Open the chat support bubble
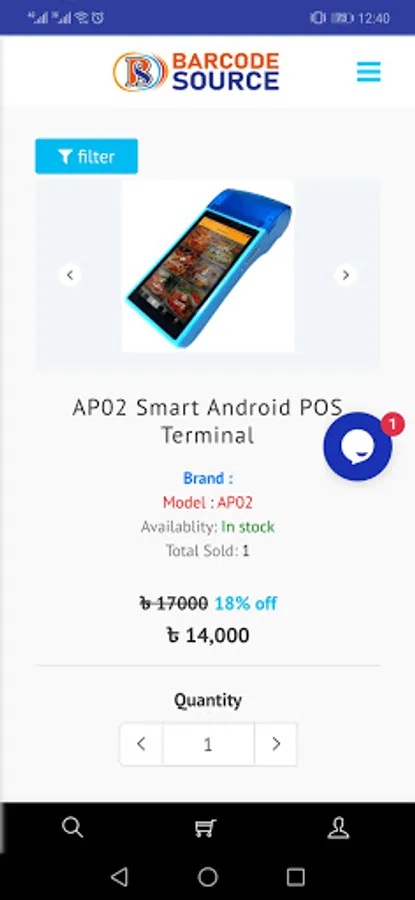Viewport: 415px width, 900px height. pyautogui.click(x=358, y=446)
